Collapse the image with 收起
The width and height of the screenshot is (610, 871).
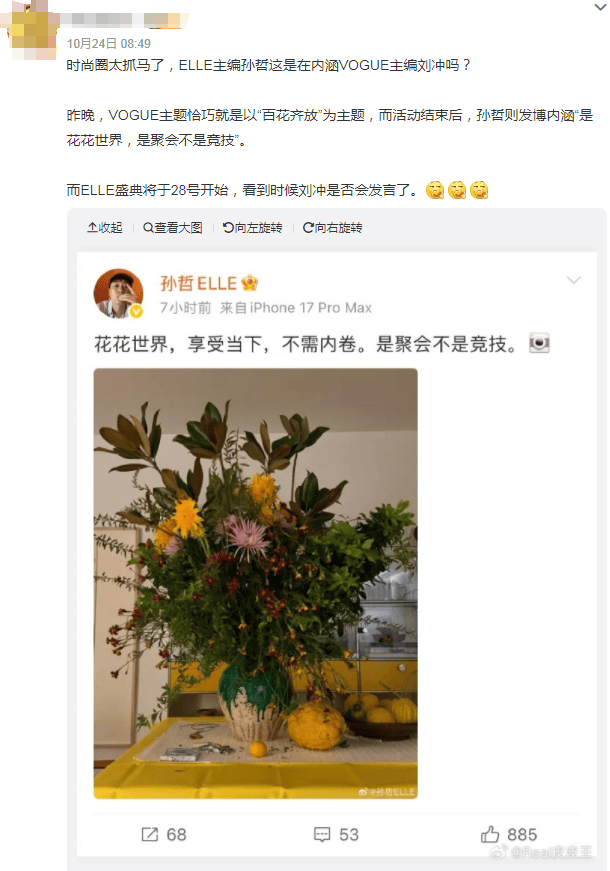104,227
